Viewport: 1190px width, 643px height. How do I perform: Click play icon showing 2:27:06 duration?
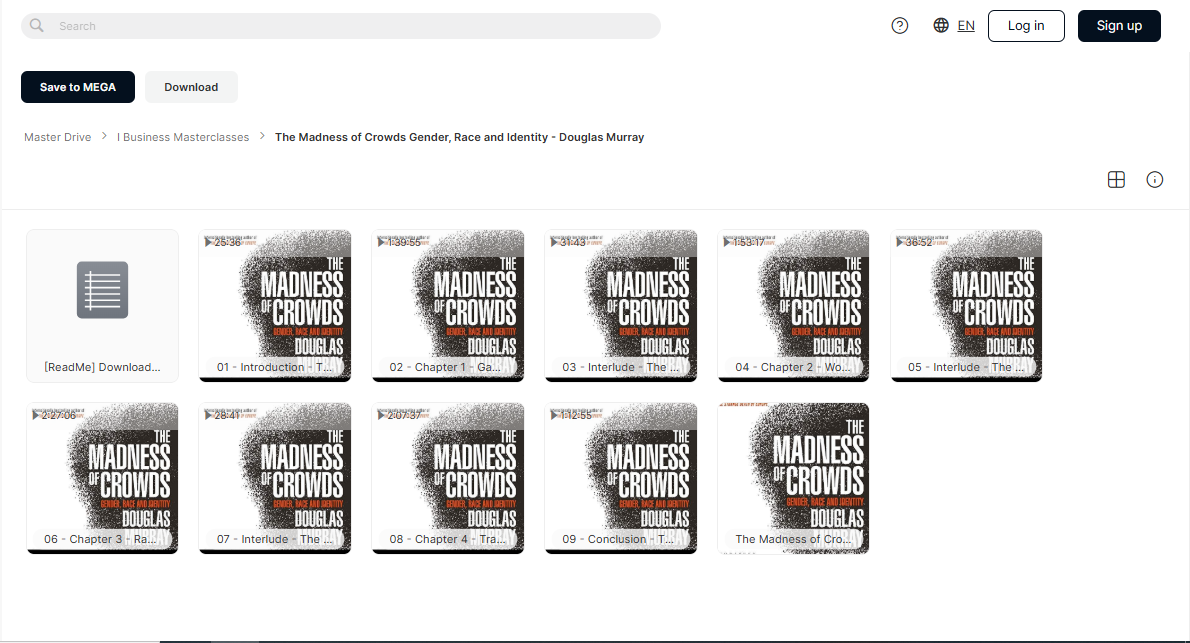click(36, 415)
